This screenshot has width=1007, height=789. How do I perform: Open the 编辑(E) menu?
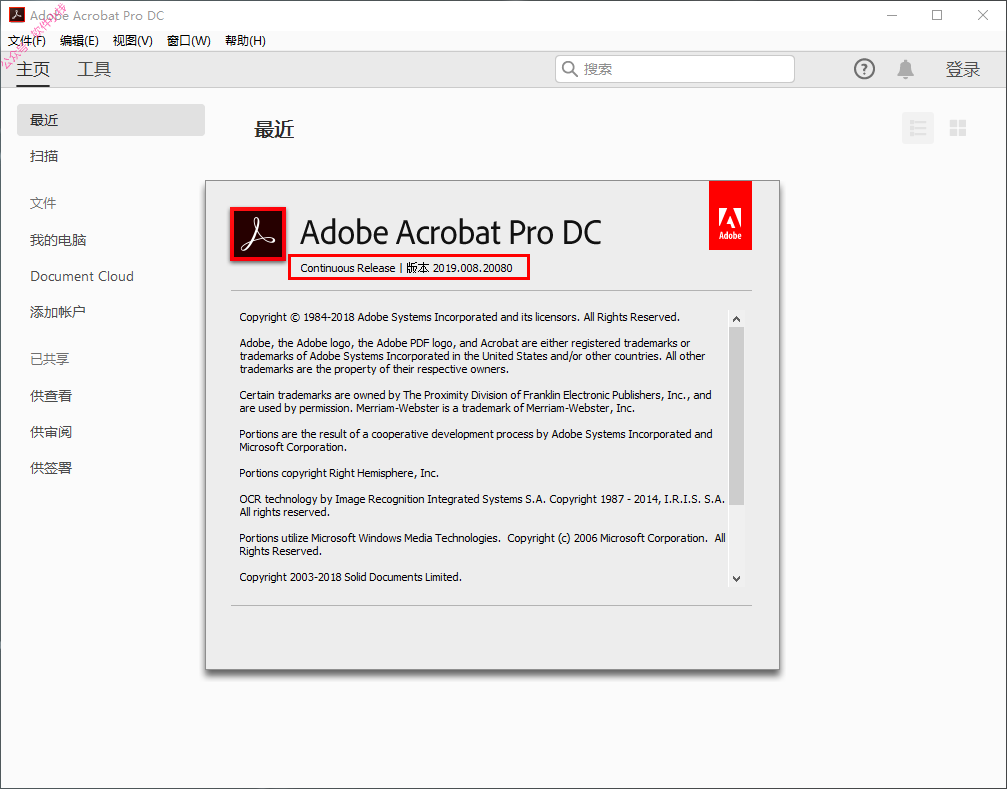click(x=79, y=41)
